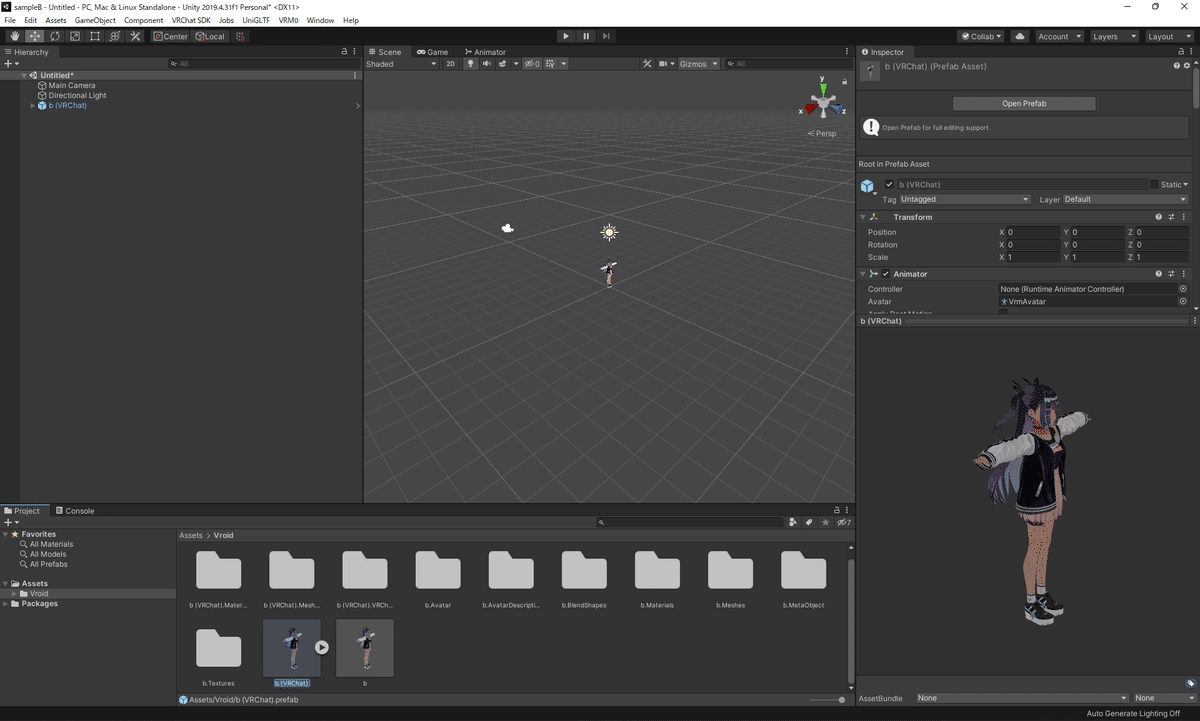
Task: Select Main Camera in Hierarchy
Action: tap(72, 86)
